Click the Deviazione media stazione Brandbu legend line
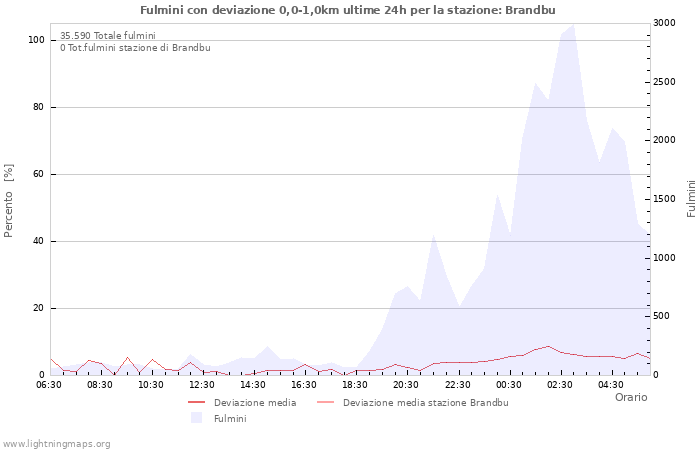 [x=325, y=403]
